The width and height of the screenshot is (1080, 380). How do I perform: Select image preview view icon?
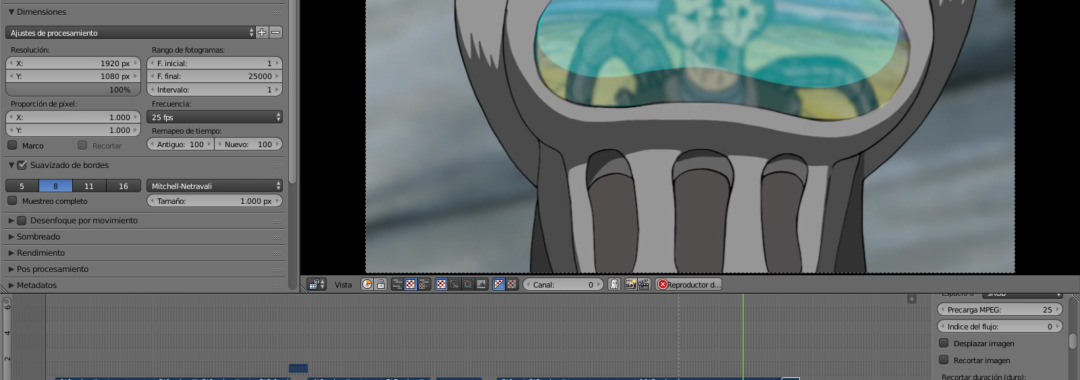pyautogui.click(x=411, y=284)
